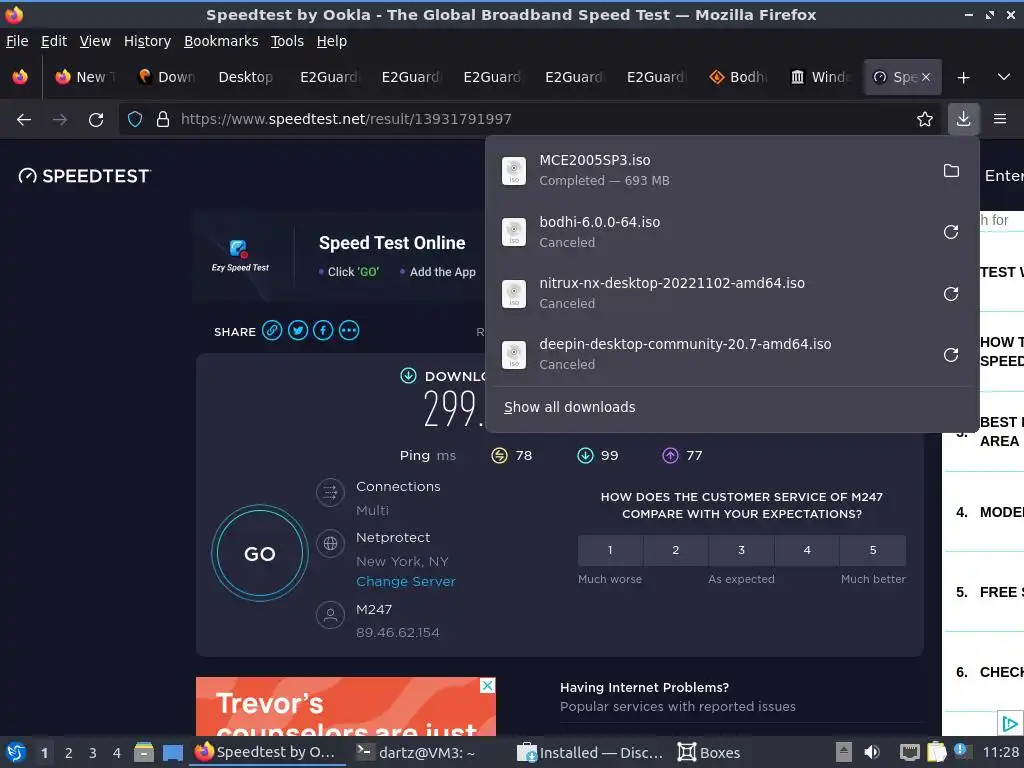Open the History menu

pos(147,41)
